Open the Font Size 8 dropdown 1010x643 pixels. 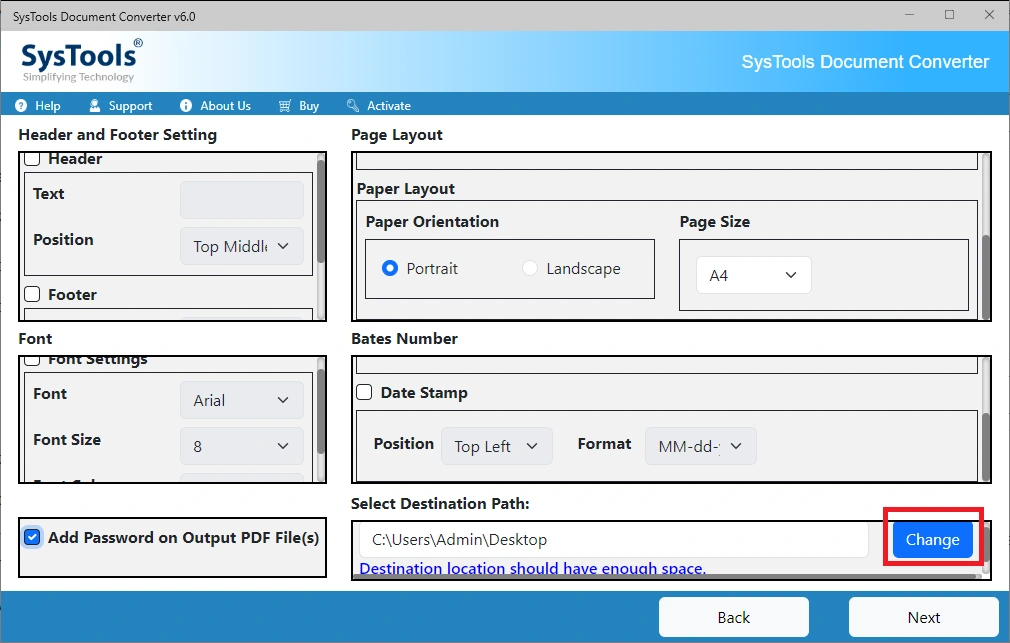coord(242,446)
